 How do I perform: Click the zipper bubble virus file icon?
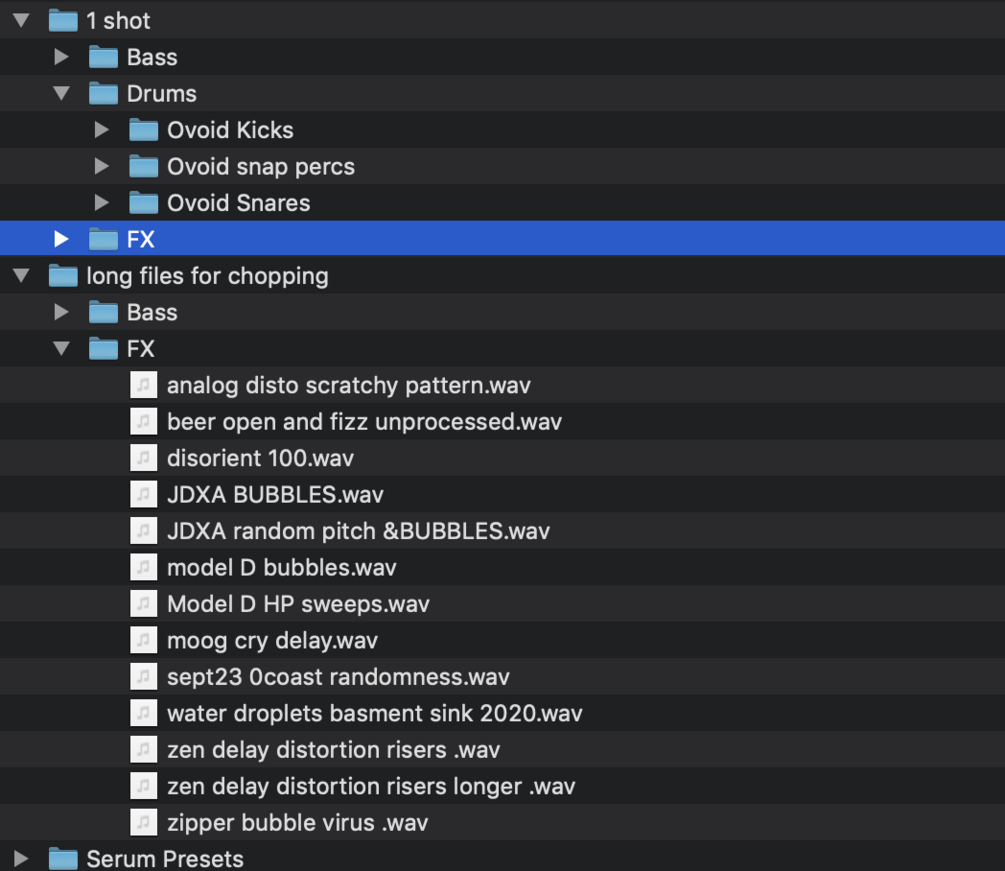click(x=144, y=823)
